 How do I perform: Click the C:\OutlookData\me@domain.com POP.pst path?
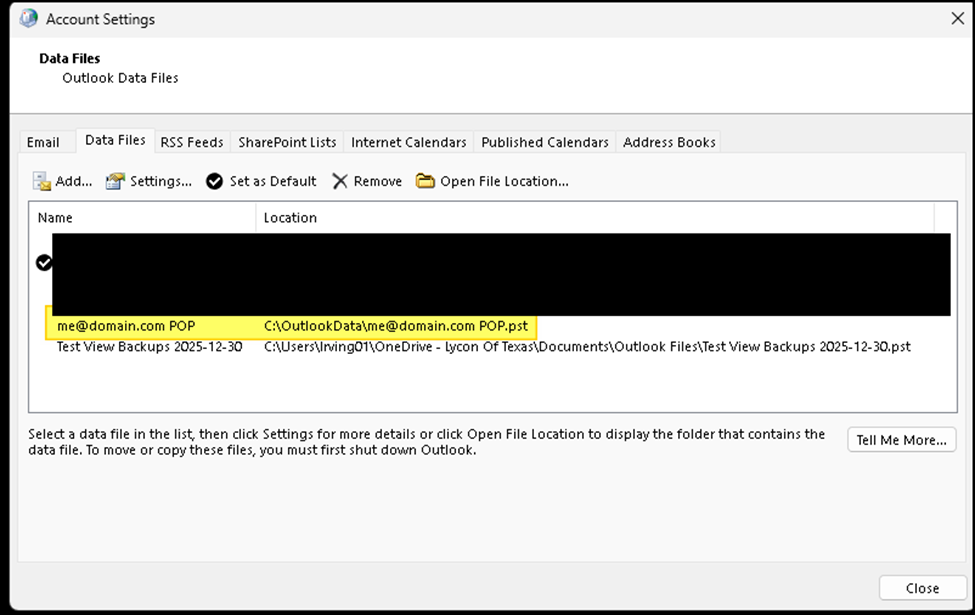tap(396, 326)
